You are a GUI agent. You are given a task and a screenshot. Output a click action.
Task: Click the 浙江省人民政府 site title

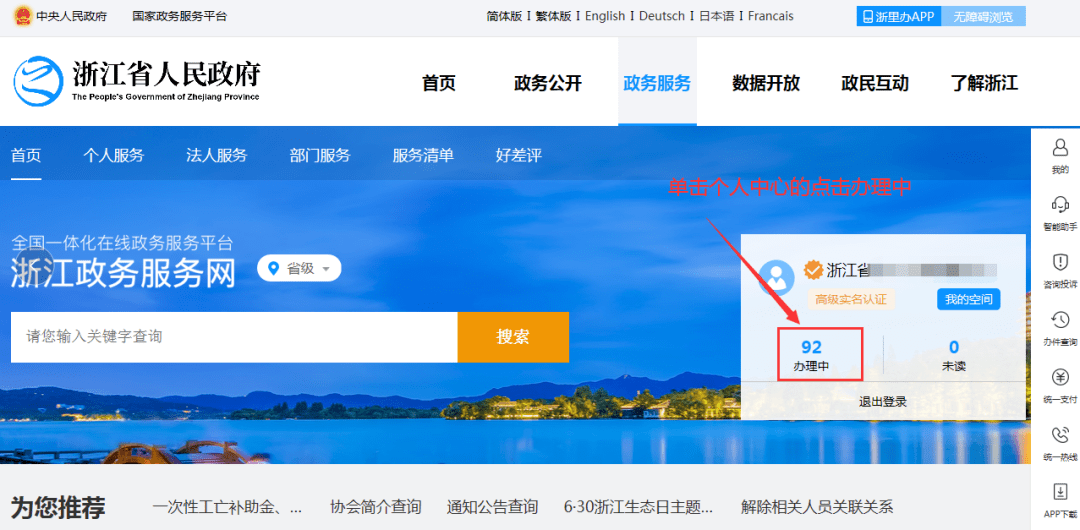point(166,74)
